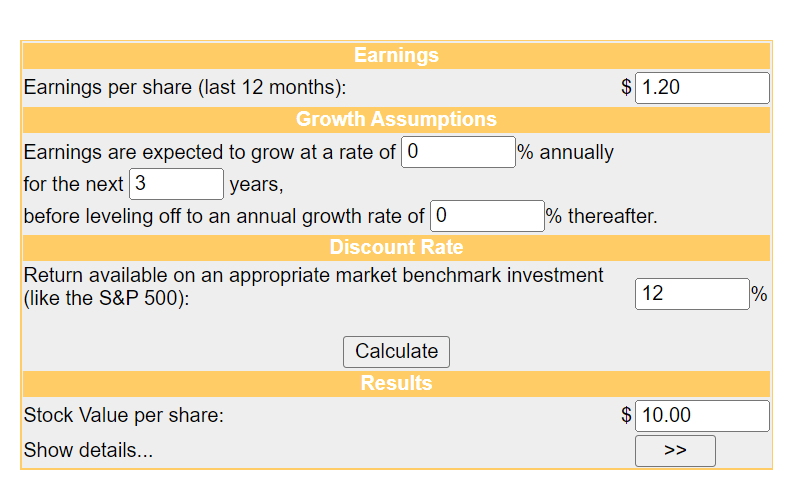Image resolution: width=801 pixels, height=488 pixels.
Task: Select the market benchmark return percentage field
Action: tap(692, 294)
